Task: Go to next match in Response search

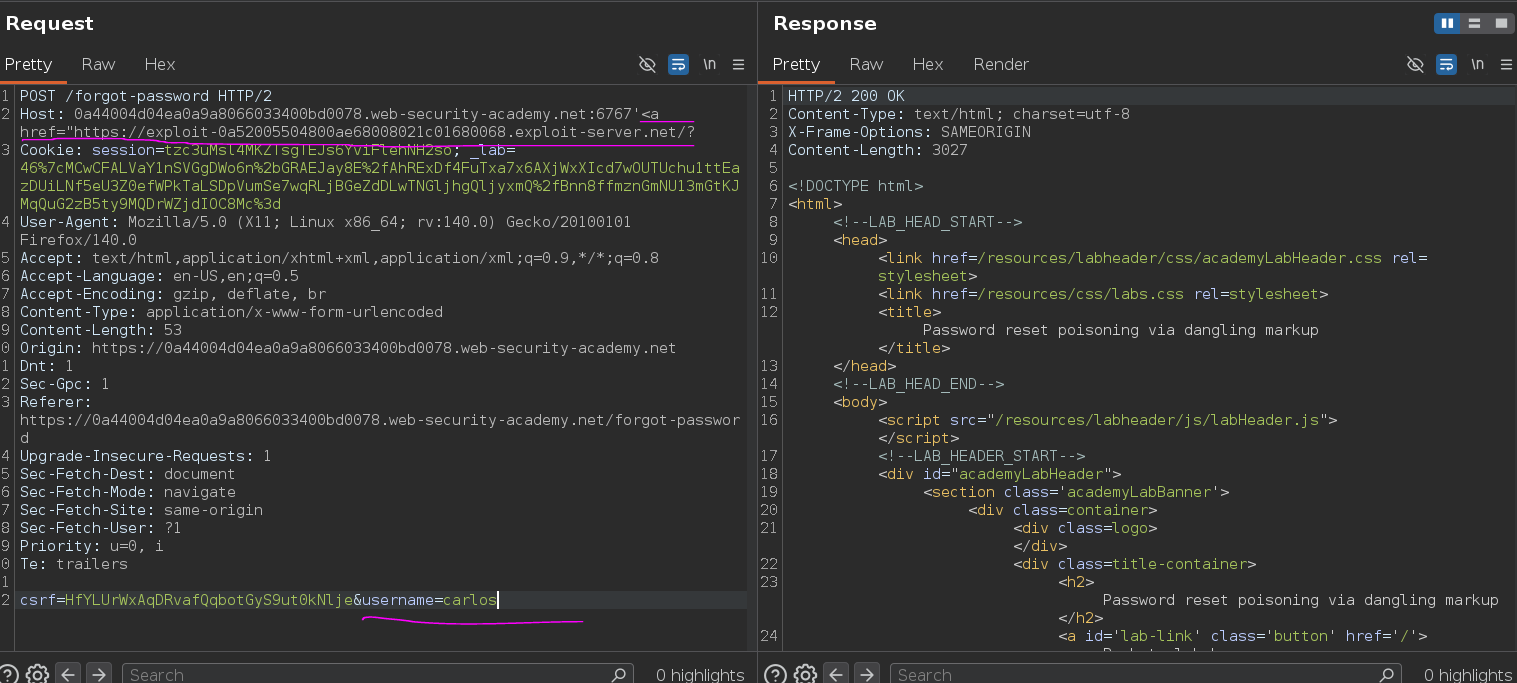Action: [866, 674]
